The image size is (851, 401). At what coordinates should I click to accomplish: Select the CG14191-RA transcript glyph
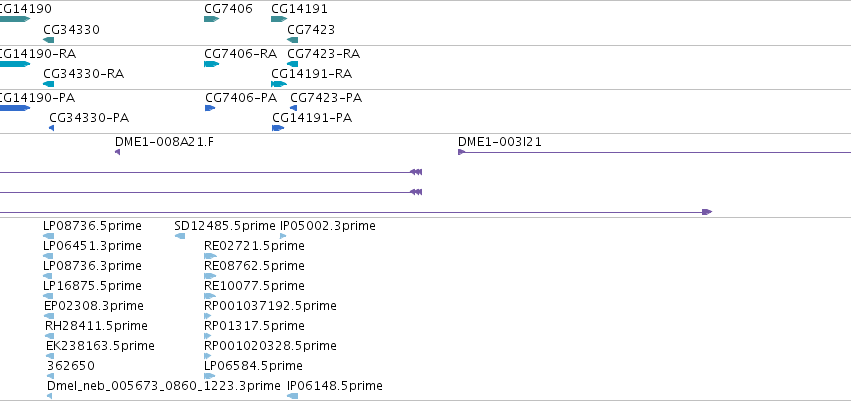pos(279,84)
